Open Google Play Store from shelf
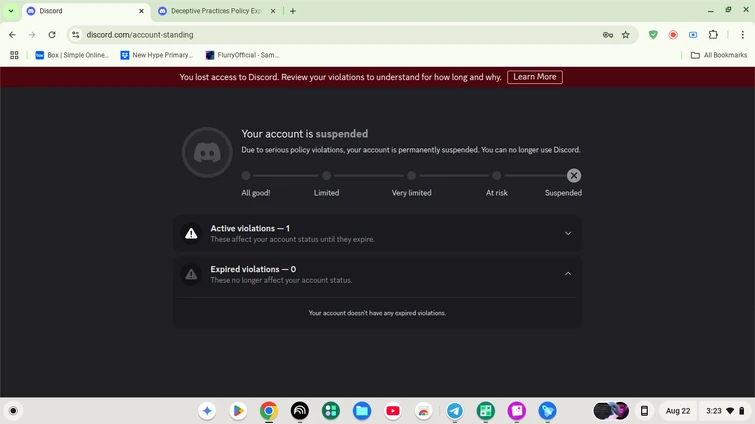The width and height of the screenshot is (755, 424). (238, 411)
